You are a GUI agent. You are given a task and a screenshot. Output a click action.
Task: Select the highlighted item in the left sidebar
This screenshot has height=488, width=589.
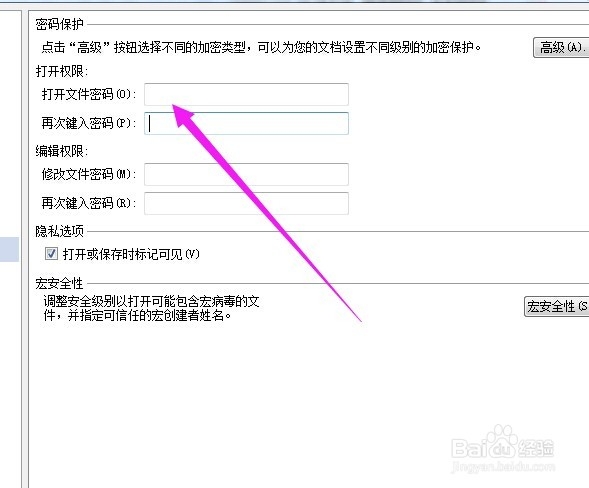click(x=9, y=249)
